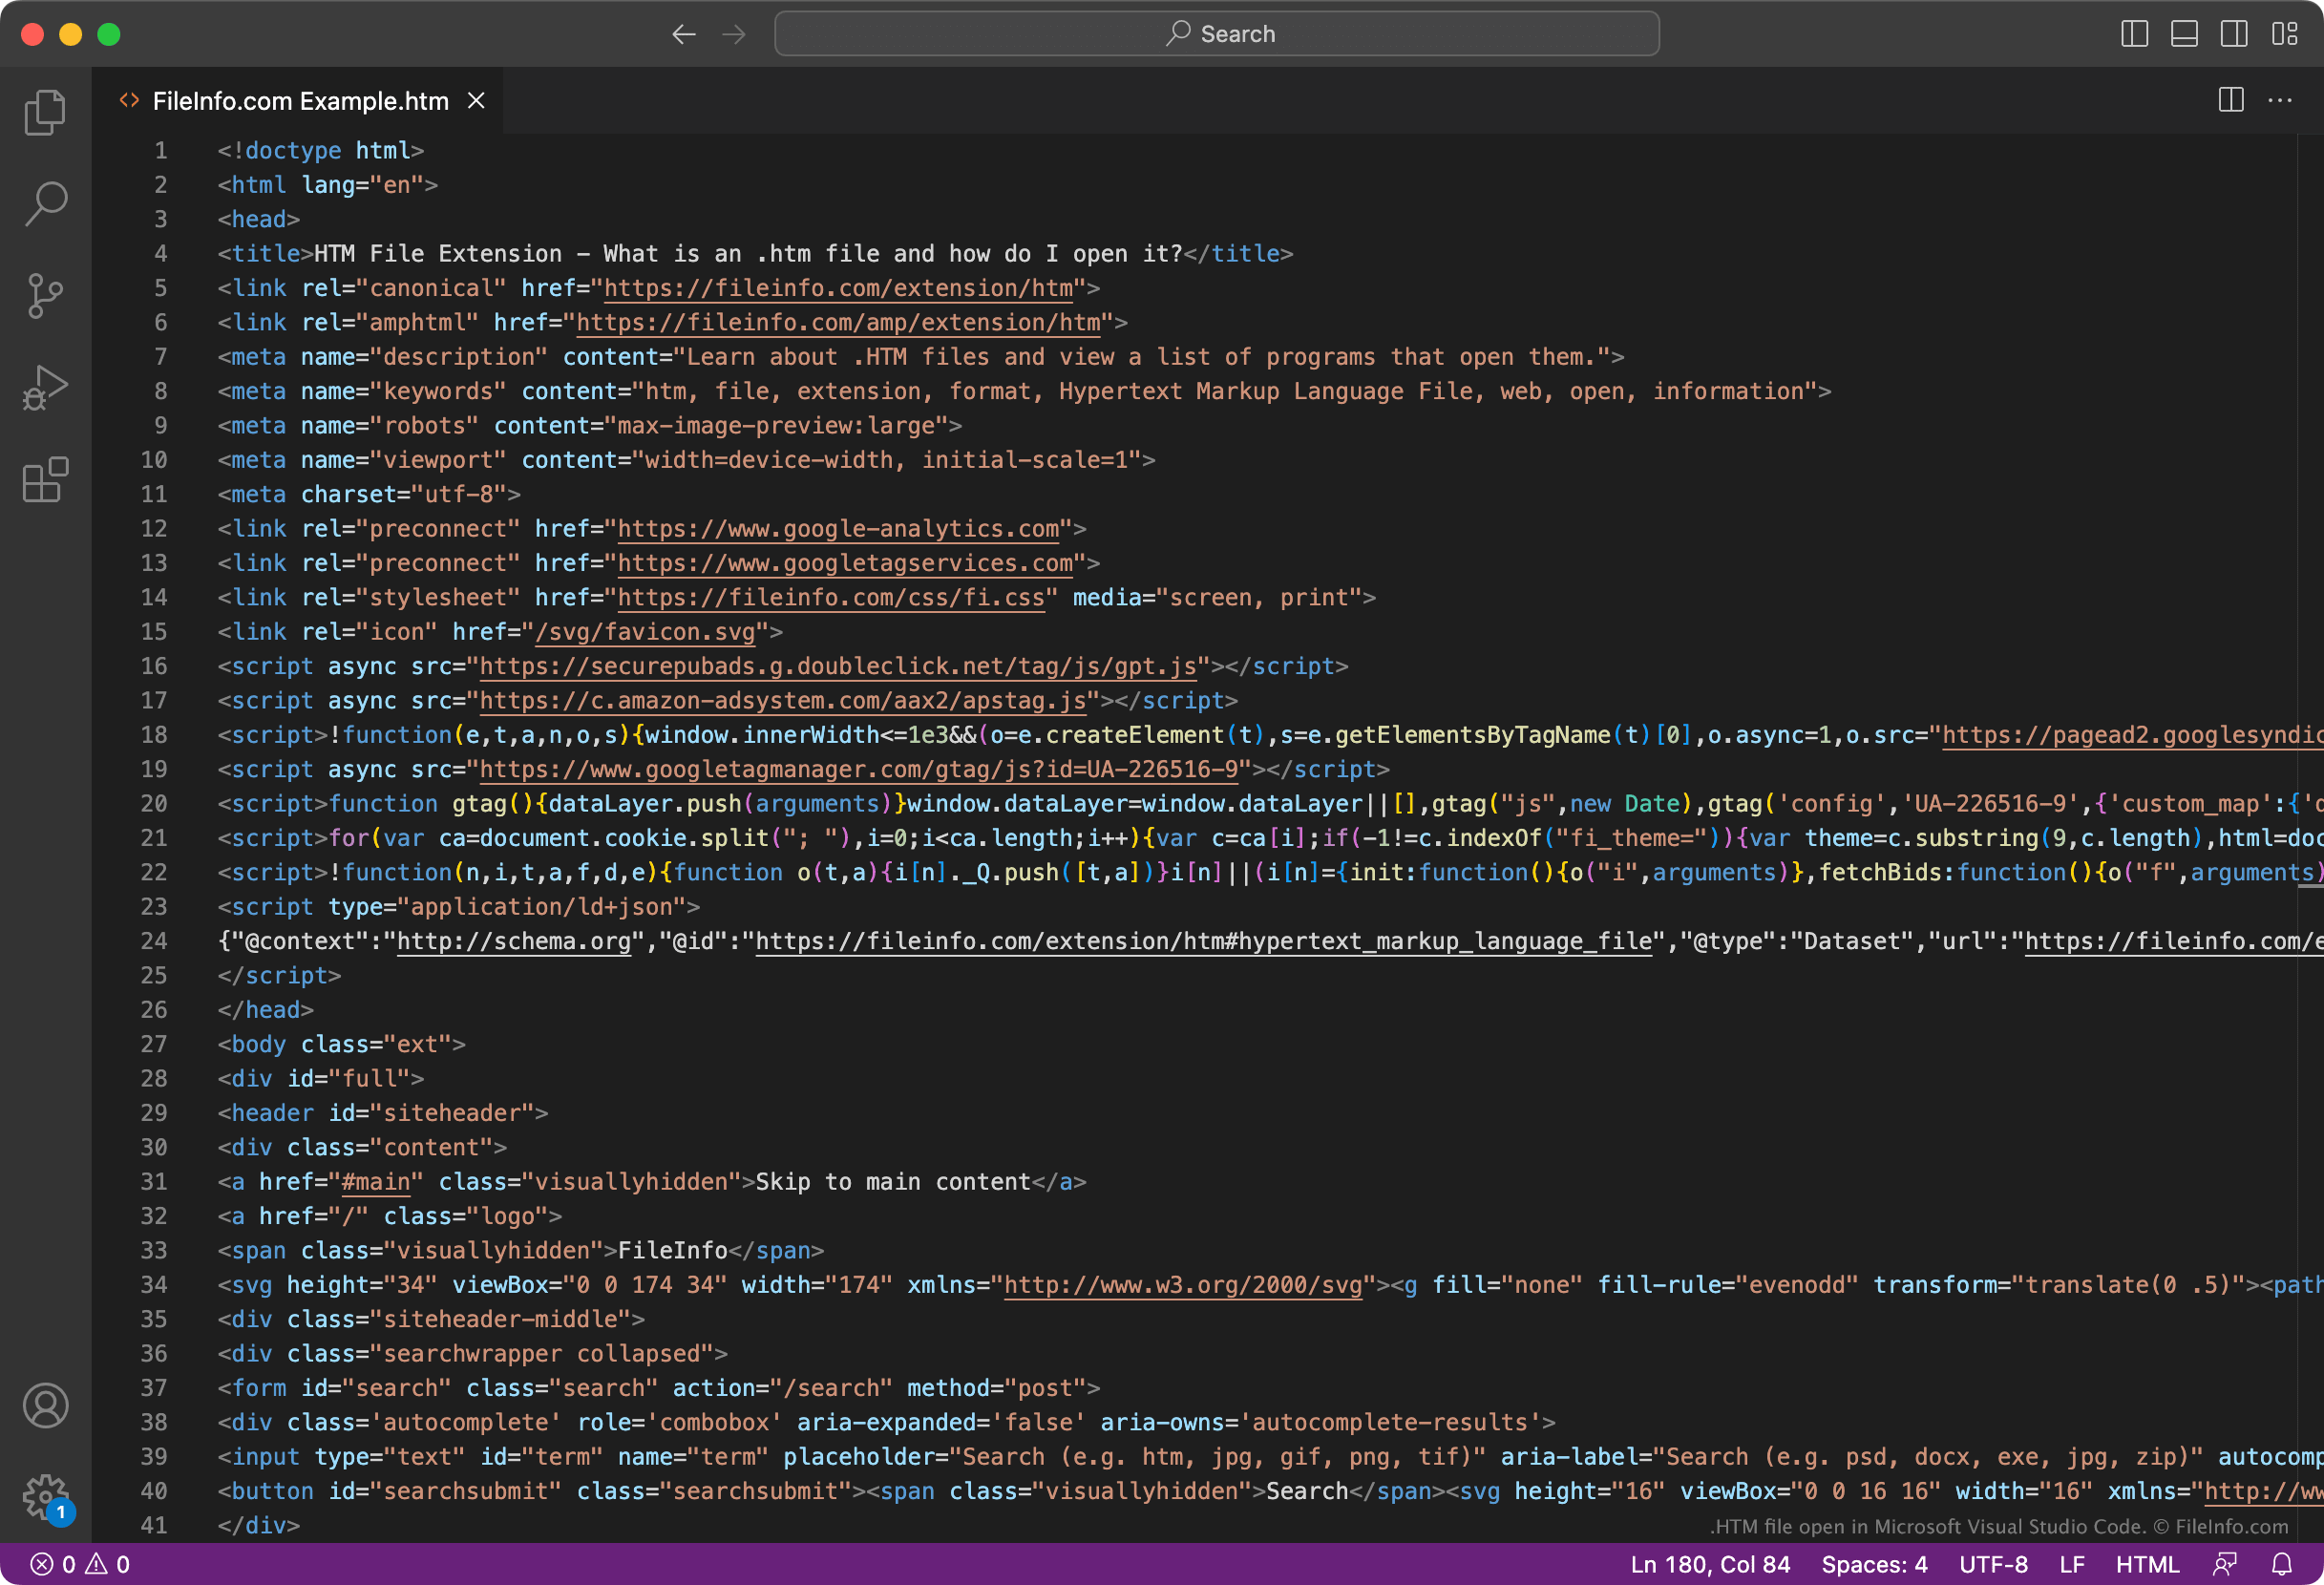Toggle the bottom panel visibility
2324x1585 pixels.
[2184, 34]
